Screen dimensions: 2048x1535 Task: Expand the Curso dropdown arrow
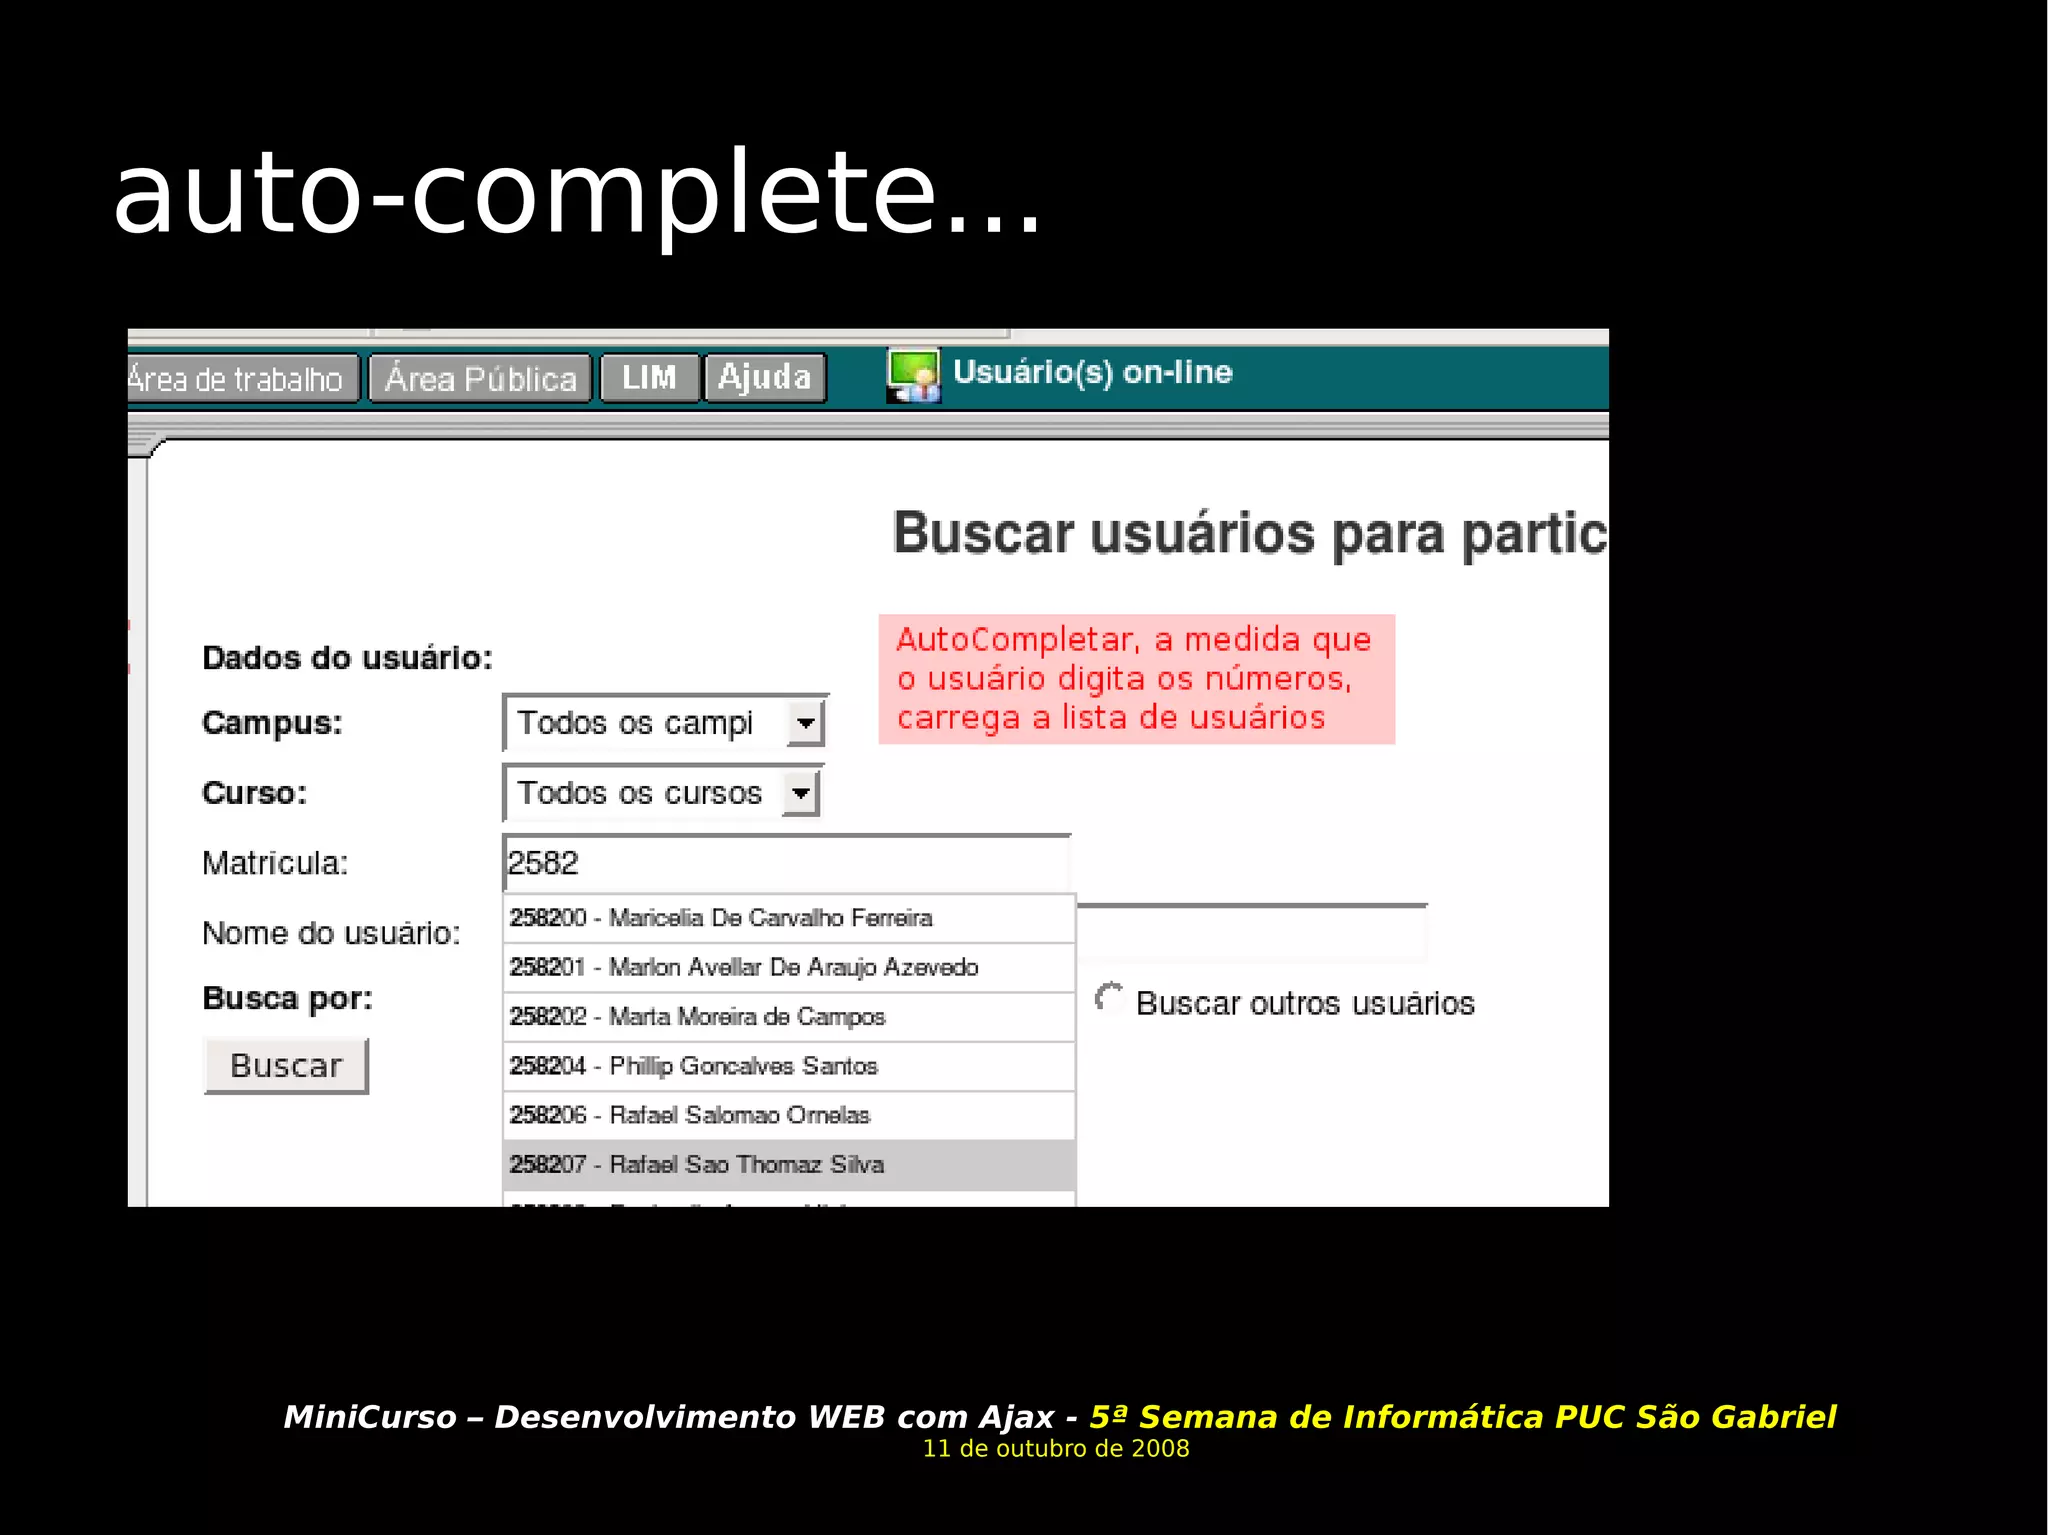point(800,794)
